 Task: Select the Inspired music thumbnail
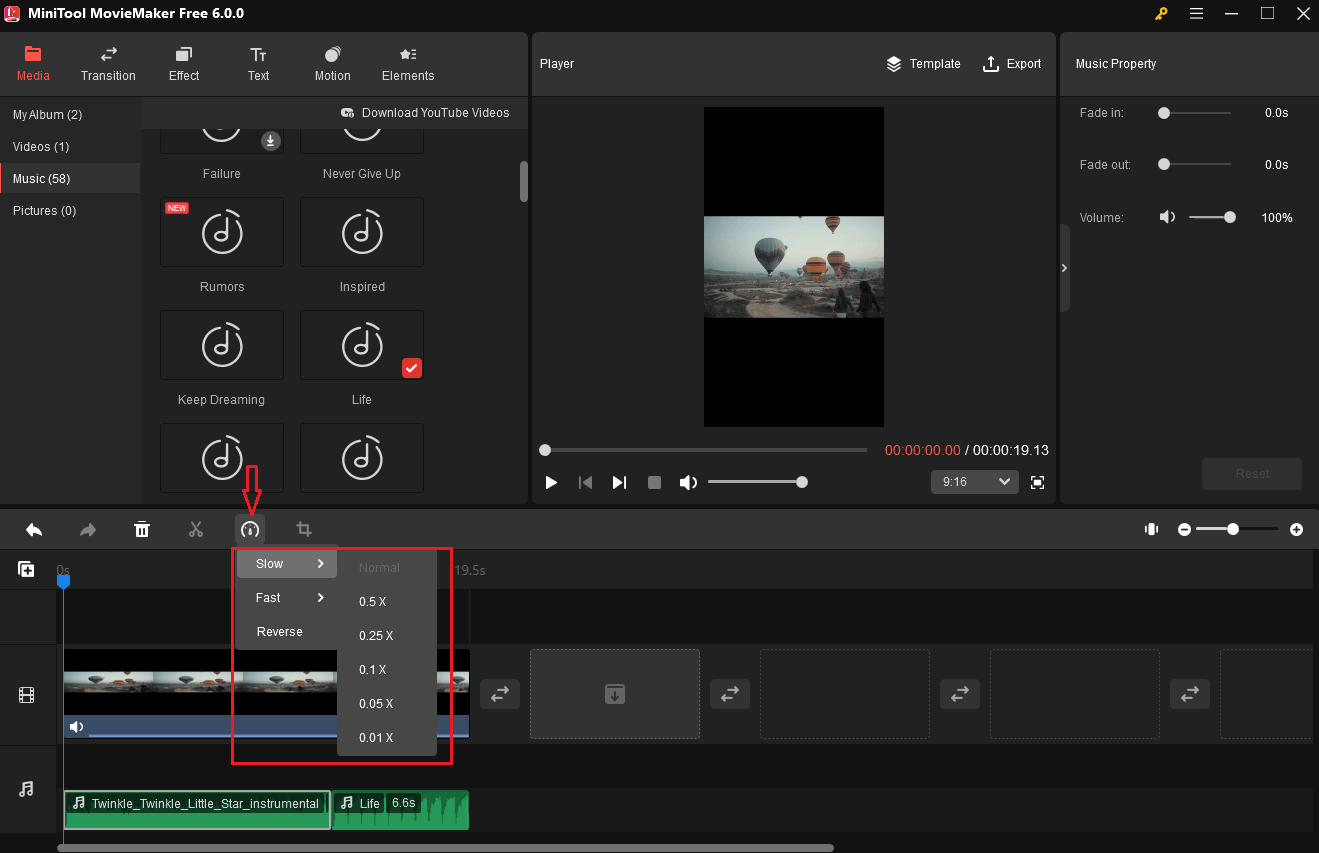362,232
